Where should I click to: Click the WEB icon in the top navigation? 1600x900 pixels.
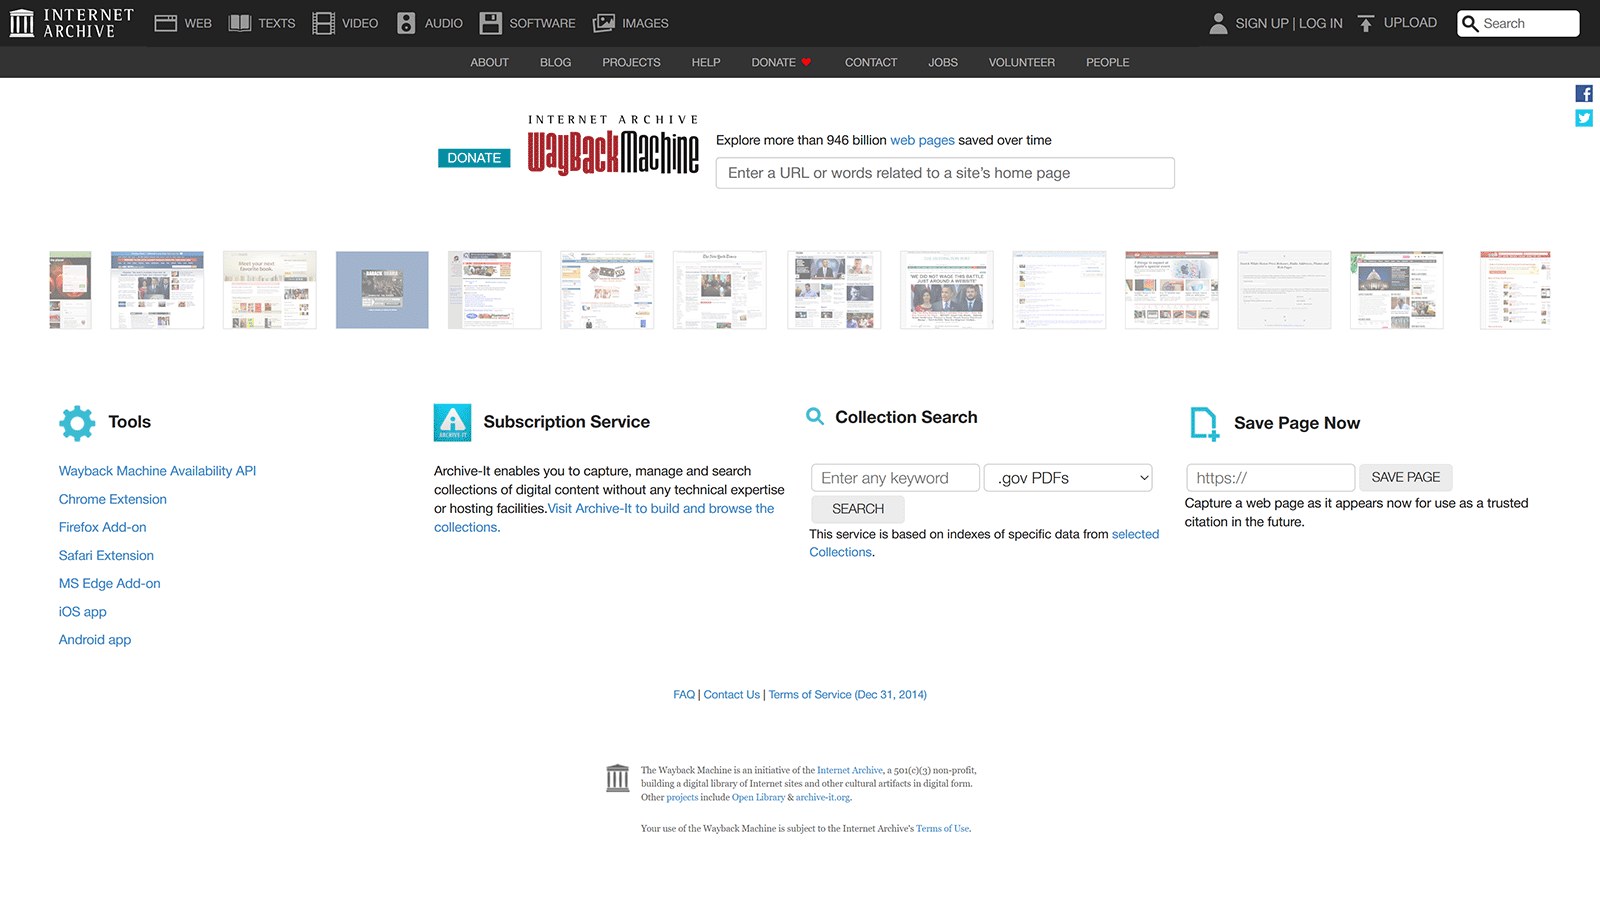pos(166,22)
